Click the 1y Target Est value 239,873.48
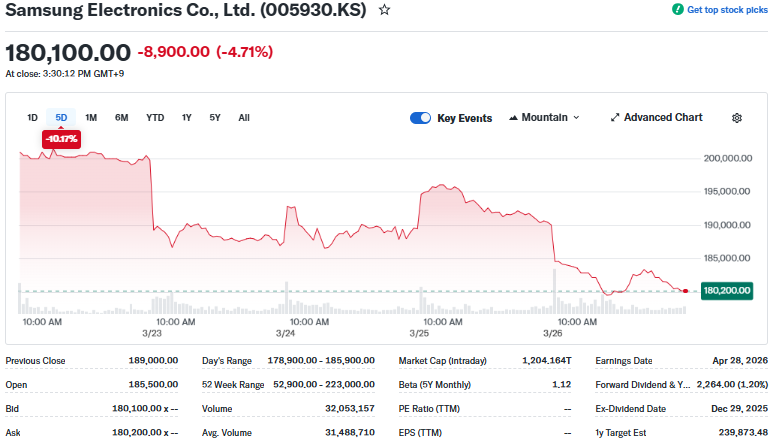Viewport: 781px width, 446px height. click(x=743, y=433)
